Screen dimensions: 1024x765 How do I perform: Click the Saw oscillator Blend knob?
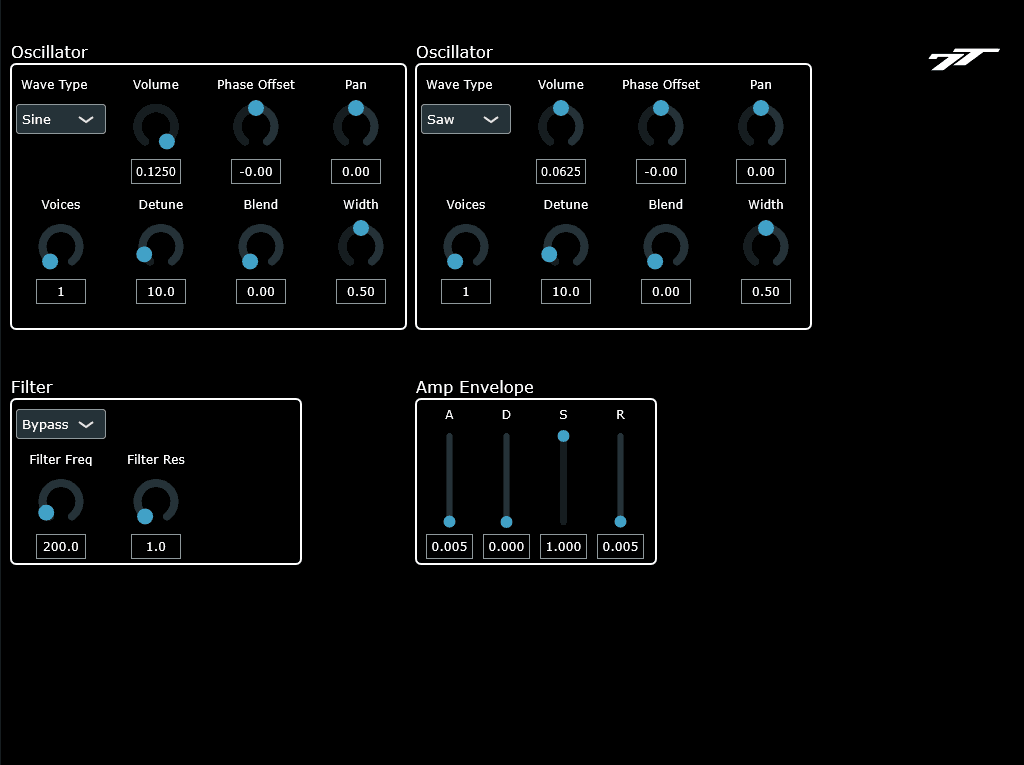click(665, 246)
